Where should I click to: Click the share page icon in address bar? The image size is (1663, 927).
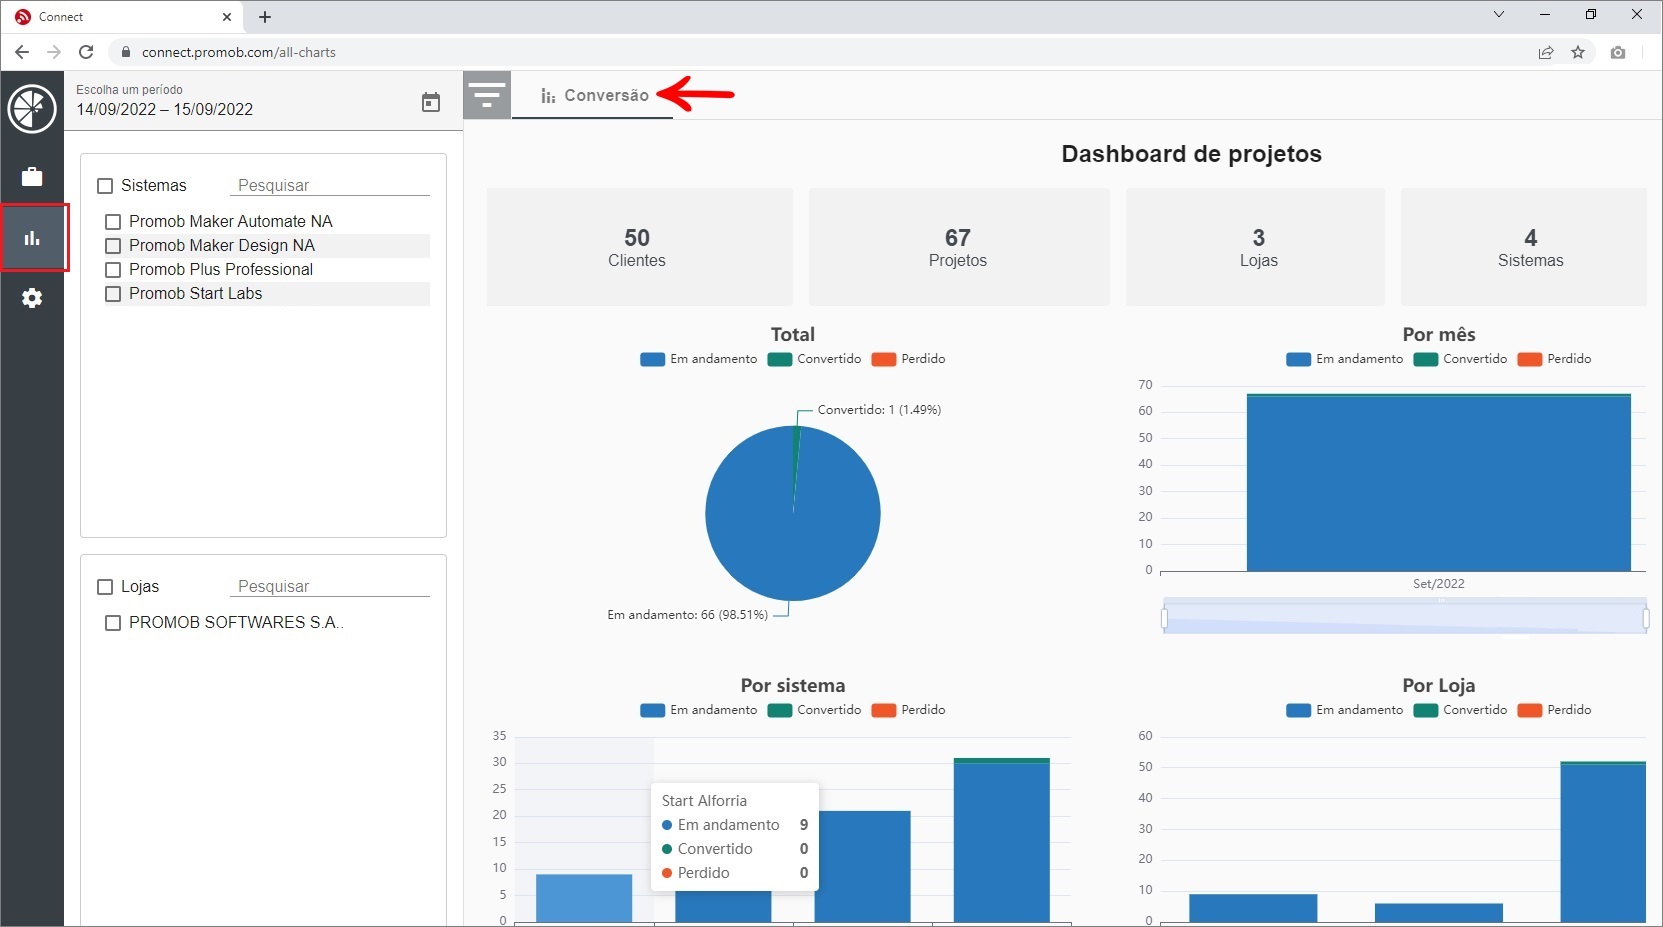click(x=1546, y=52)
